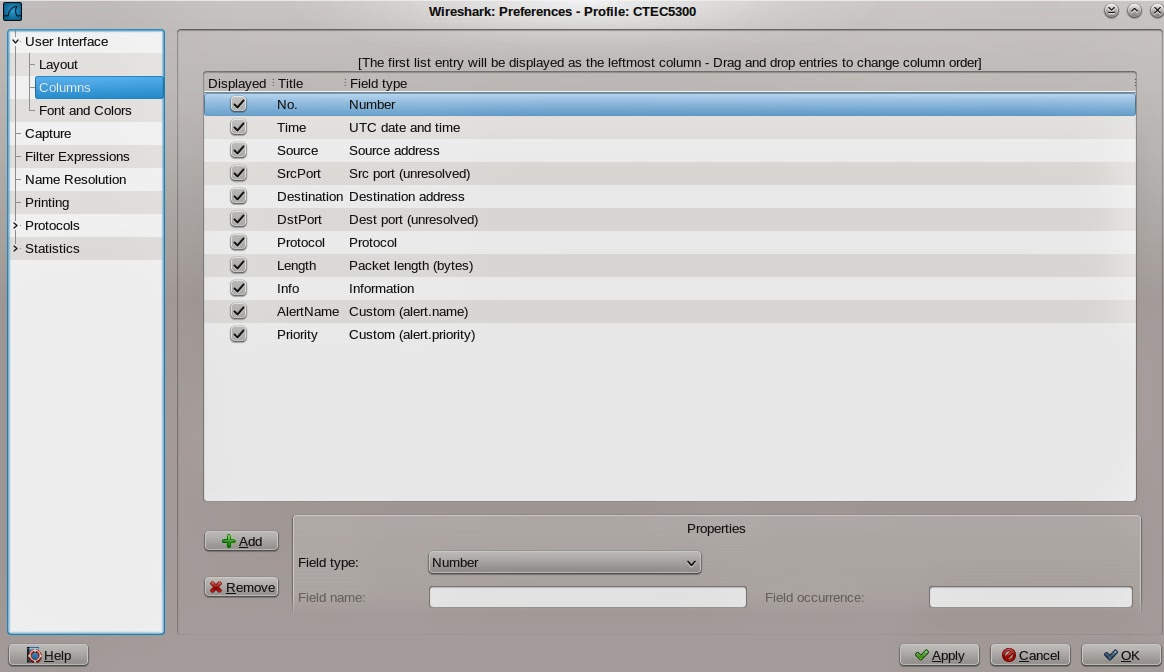This screenshot has width=1164, height=672.
Task: Select Protocols in the preferences tree
Action: click(x=52, y=226)
